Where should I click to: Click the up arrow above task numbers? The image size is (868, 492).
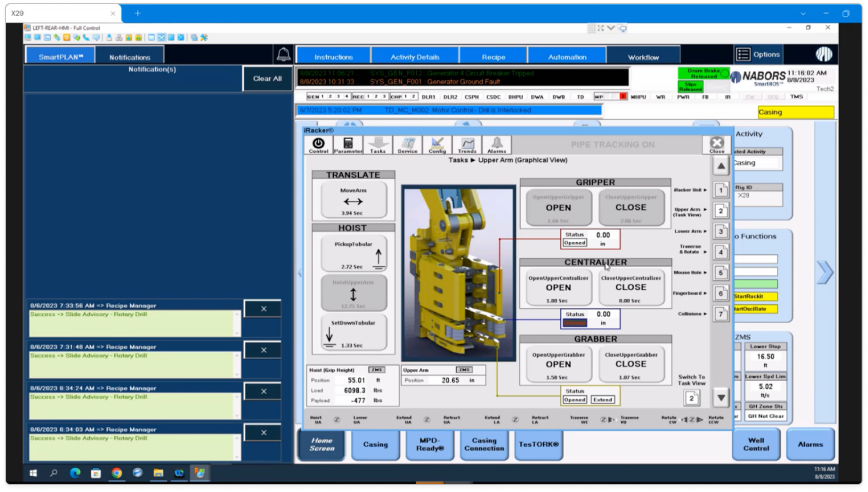(x=721, y=165)
